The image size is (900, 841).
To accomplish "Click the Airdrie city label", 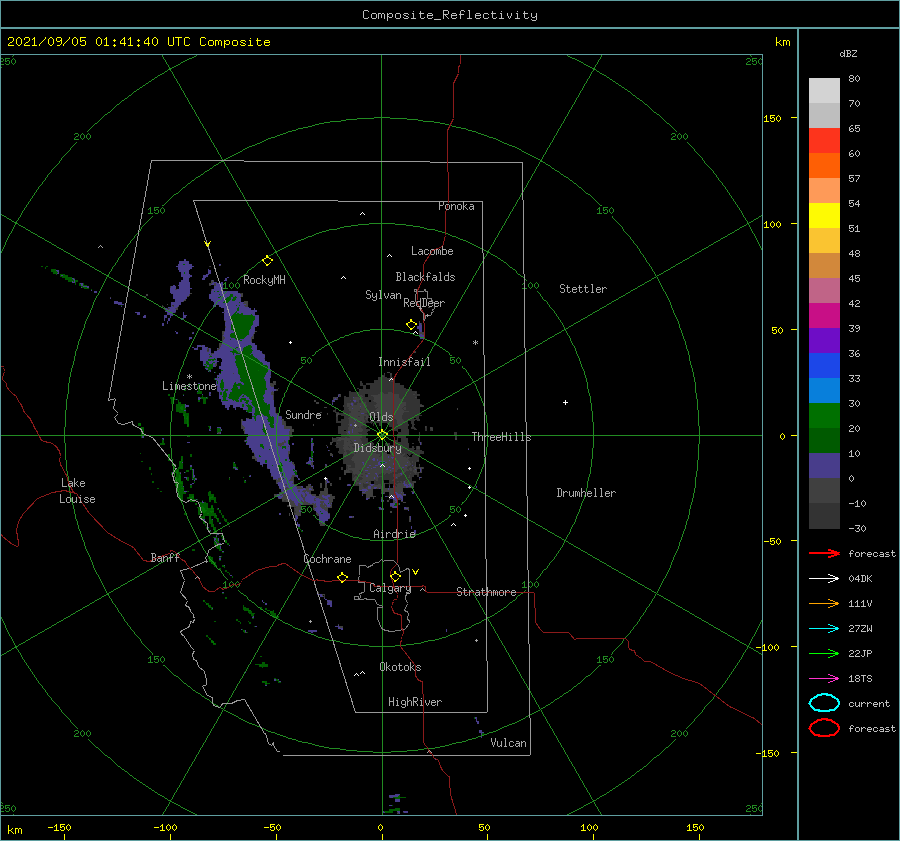I will (394, 534).
